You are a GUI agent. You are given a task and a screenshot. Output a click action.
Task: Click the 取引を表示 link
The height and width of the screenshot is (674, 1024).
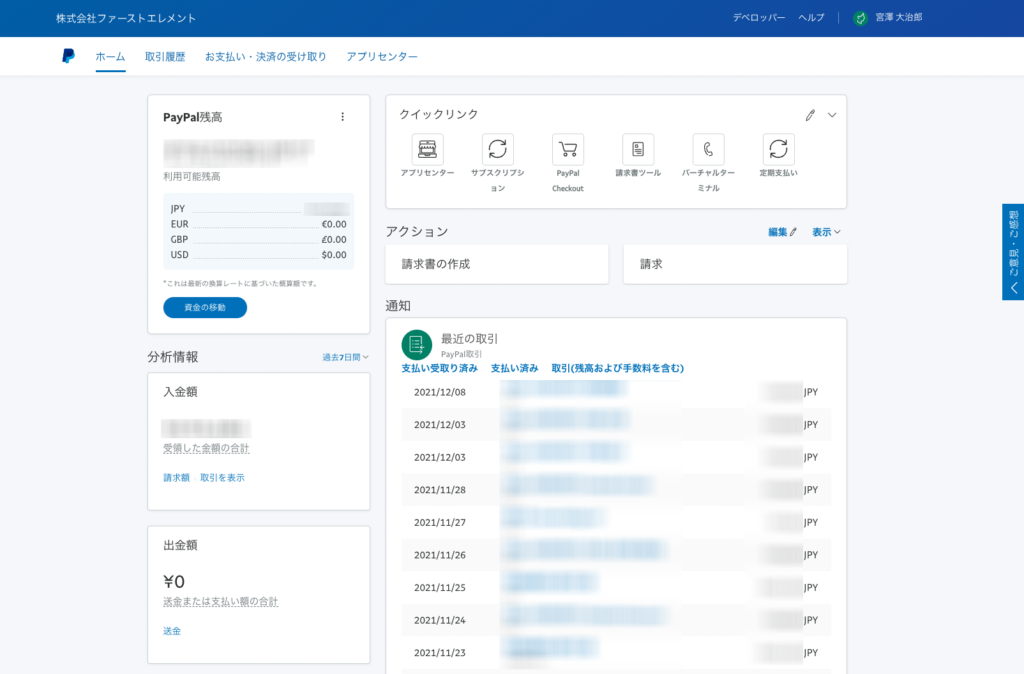pos(222,477)
